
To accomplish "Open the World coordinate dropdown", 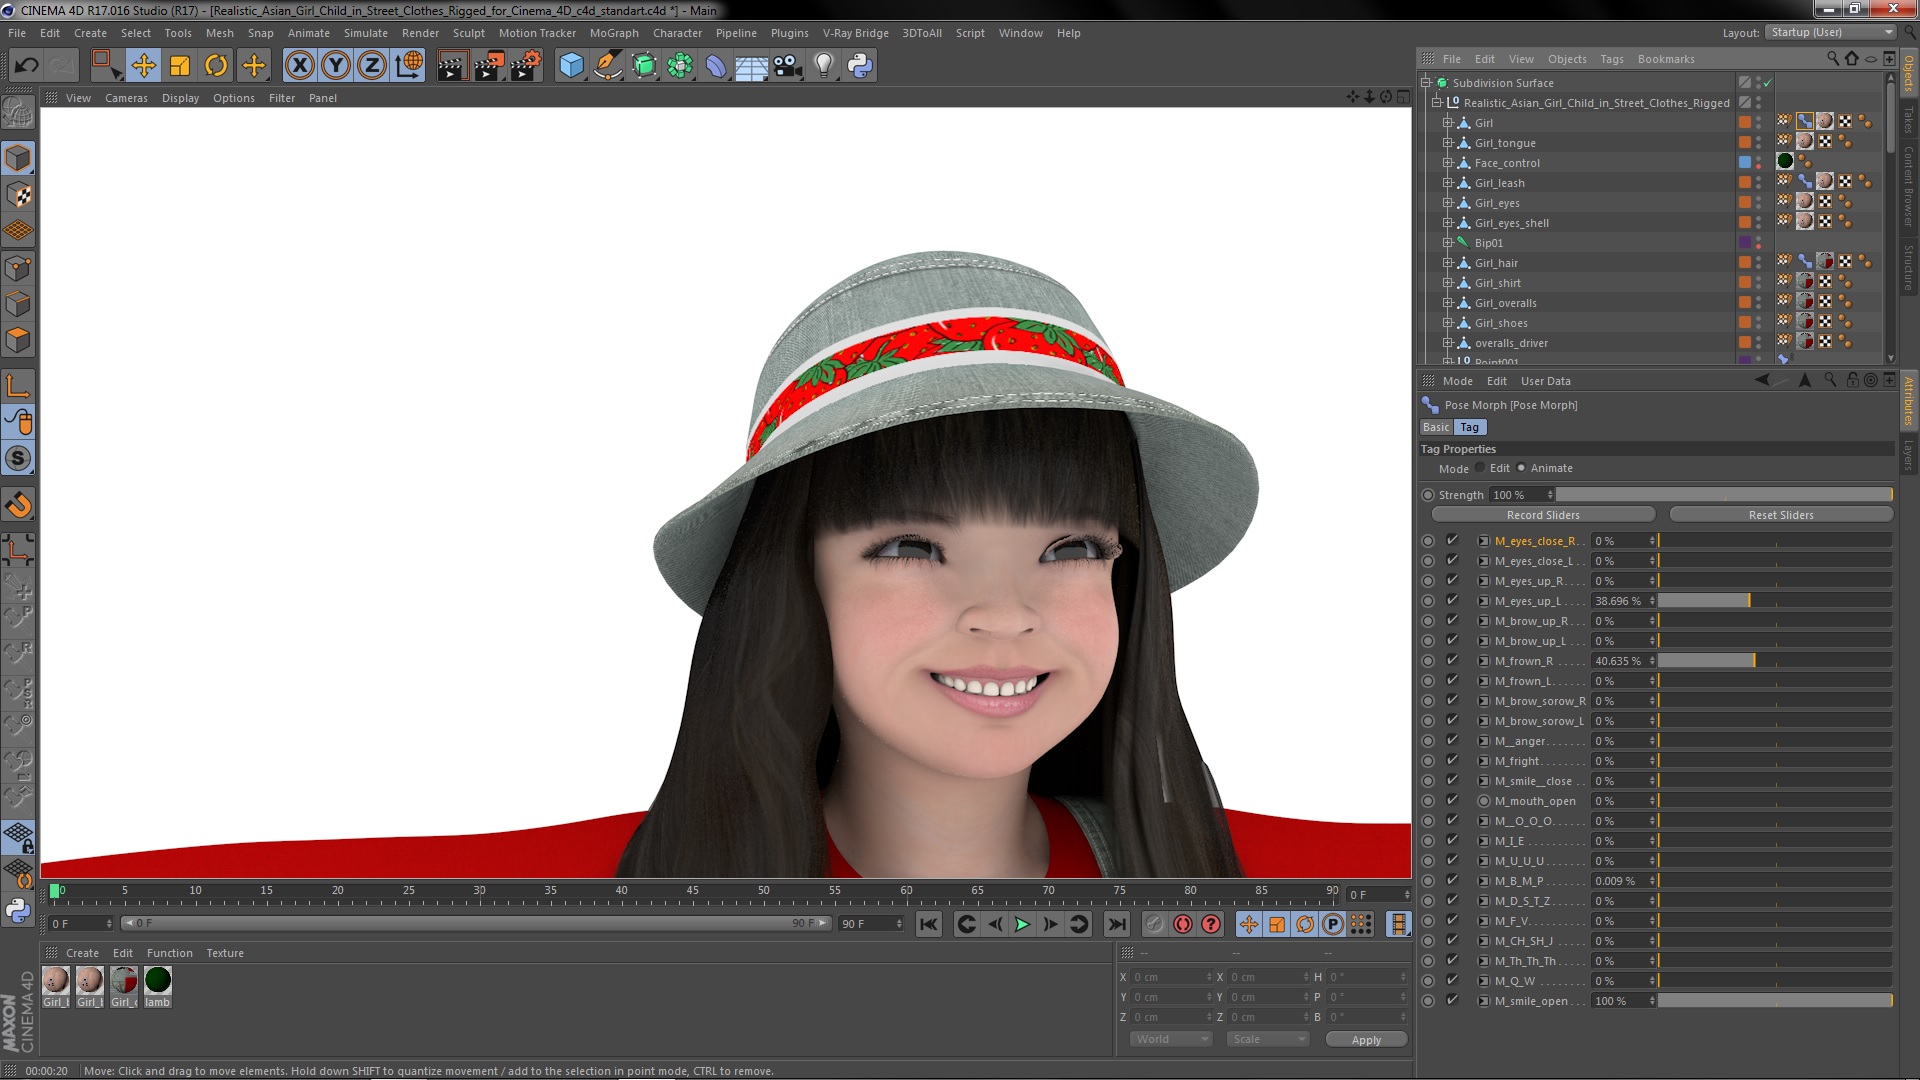I will pos(1171,1040).
